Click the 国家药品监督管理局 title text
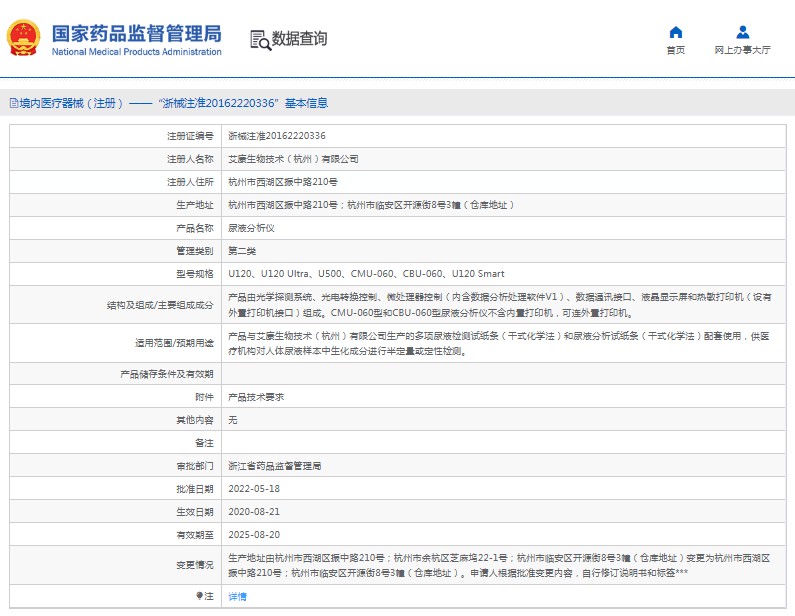795x616 pixels. point(136,33)
